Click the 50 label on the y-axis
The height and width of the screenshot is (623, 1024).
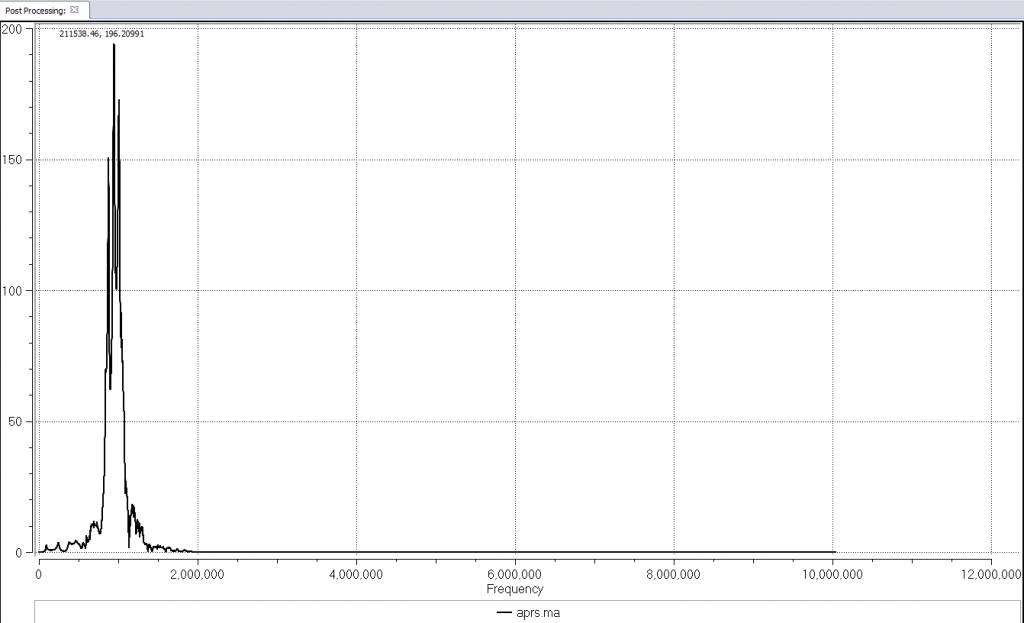pyautogui.click(x=16, y=422)
